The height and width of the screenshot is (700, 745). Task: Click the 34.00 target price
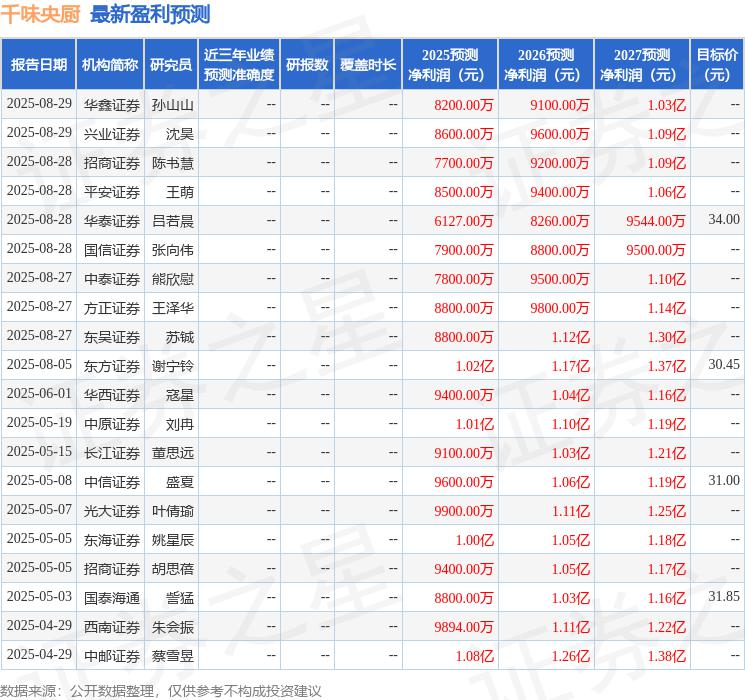[x=724, y=219]
